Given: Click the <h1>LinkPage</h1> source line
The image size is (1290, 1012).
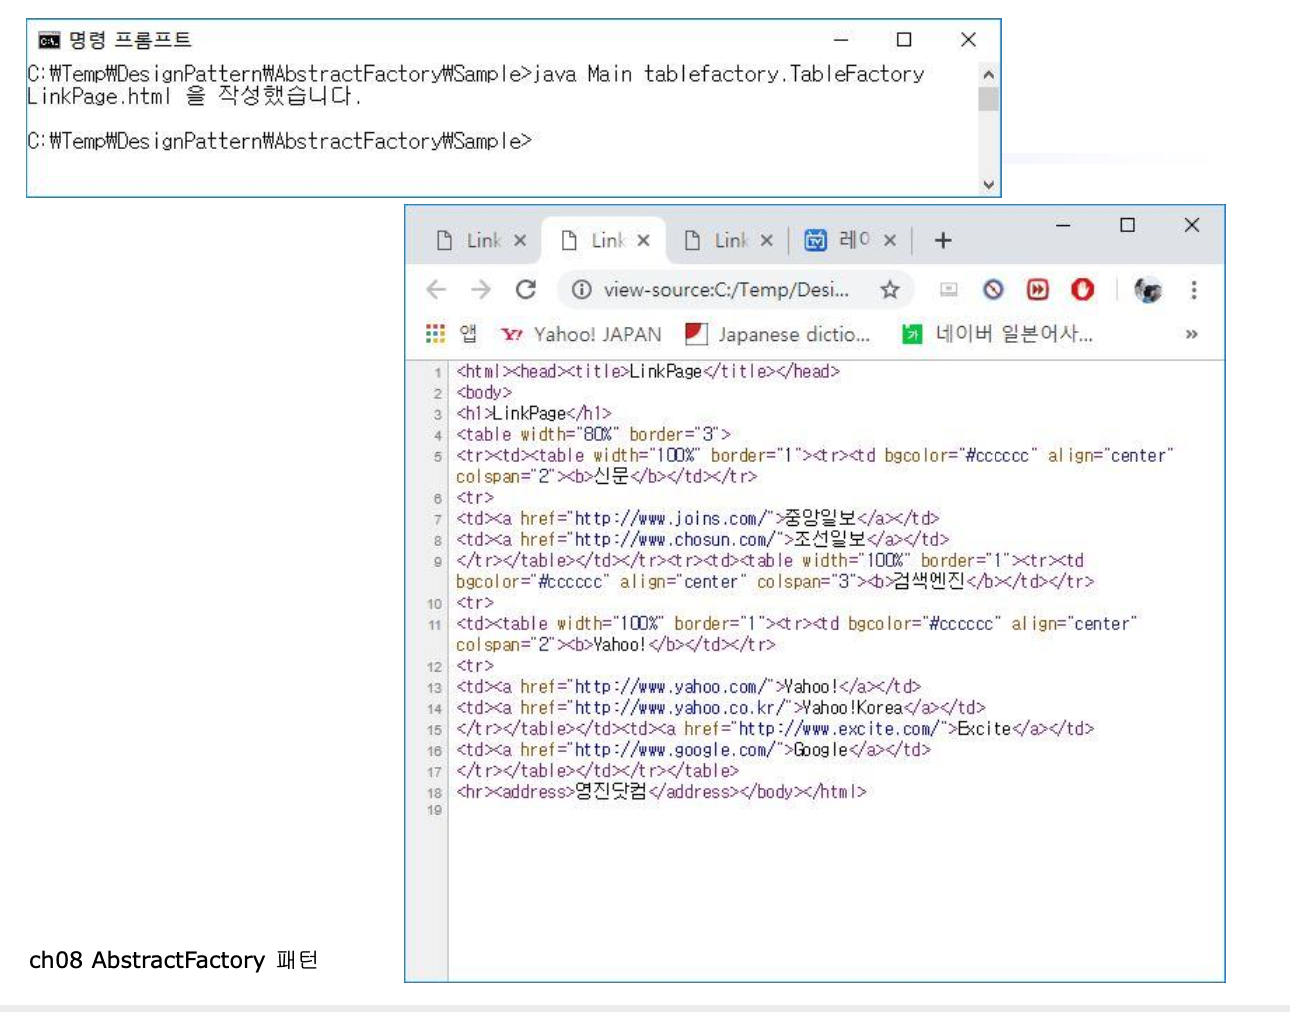Looking at the screenshot, I should click(x=534, y=414).
